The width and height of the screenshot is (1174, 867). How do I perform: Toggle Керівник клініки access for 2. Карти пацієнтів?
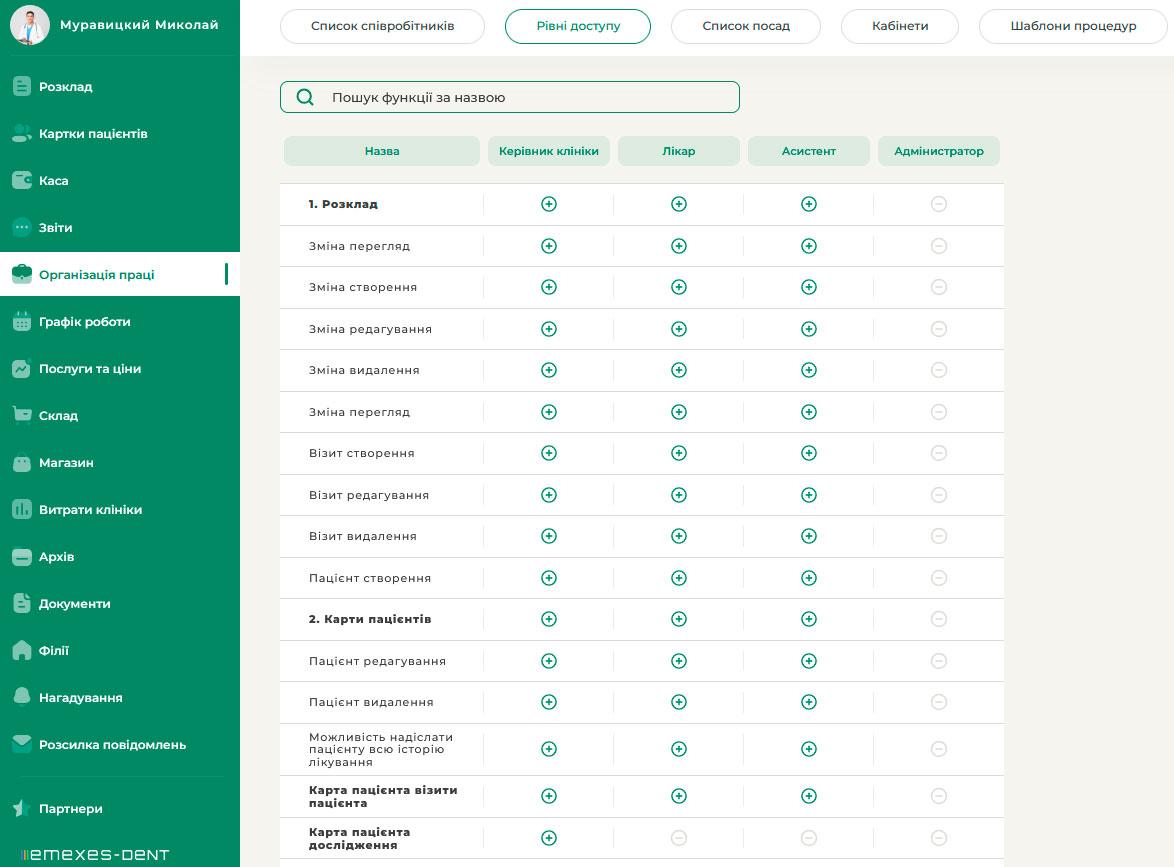[x=549, y=619]
